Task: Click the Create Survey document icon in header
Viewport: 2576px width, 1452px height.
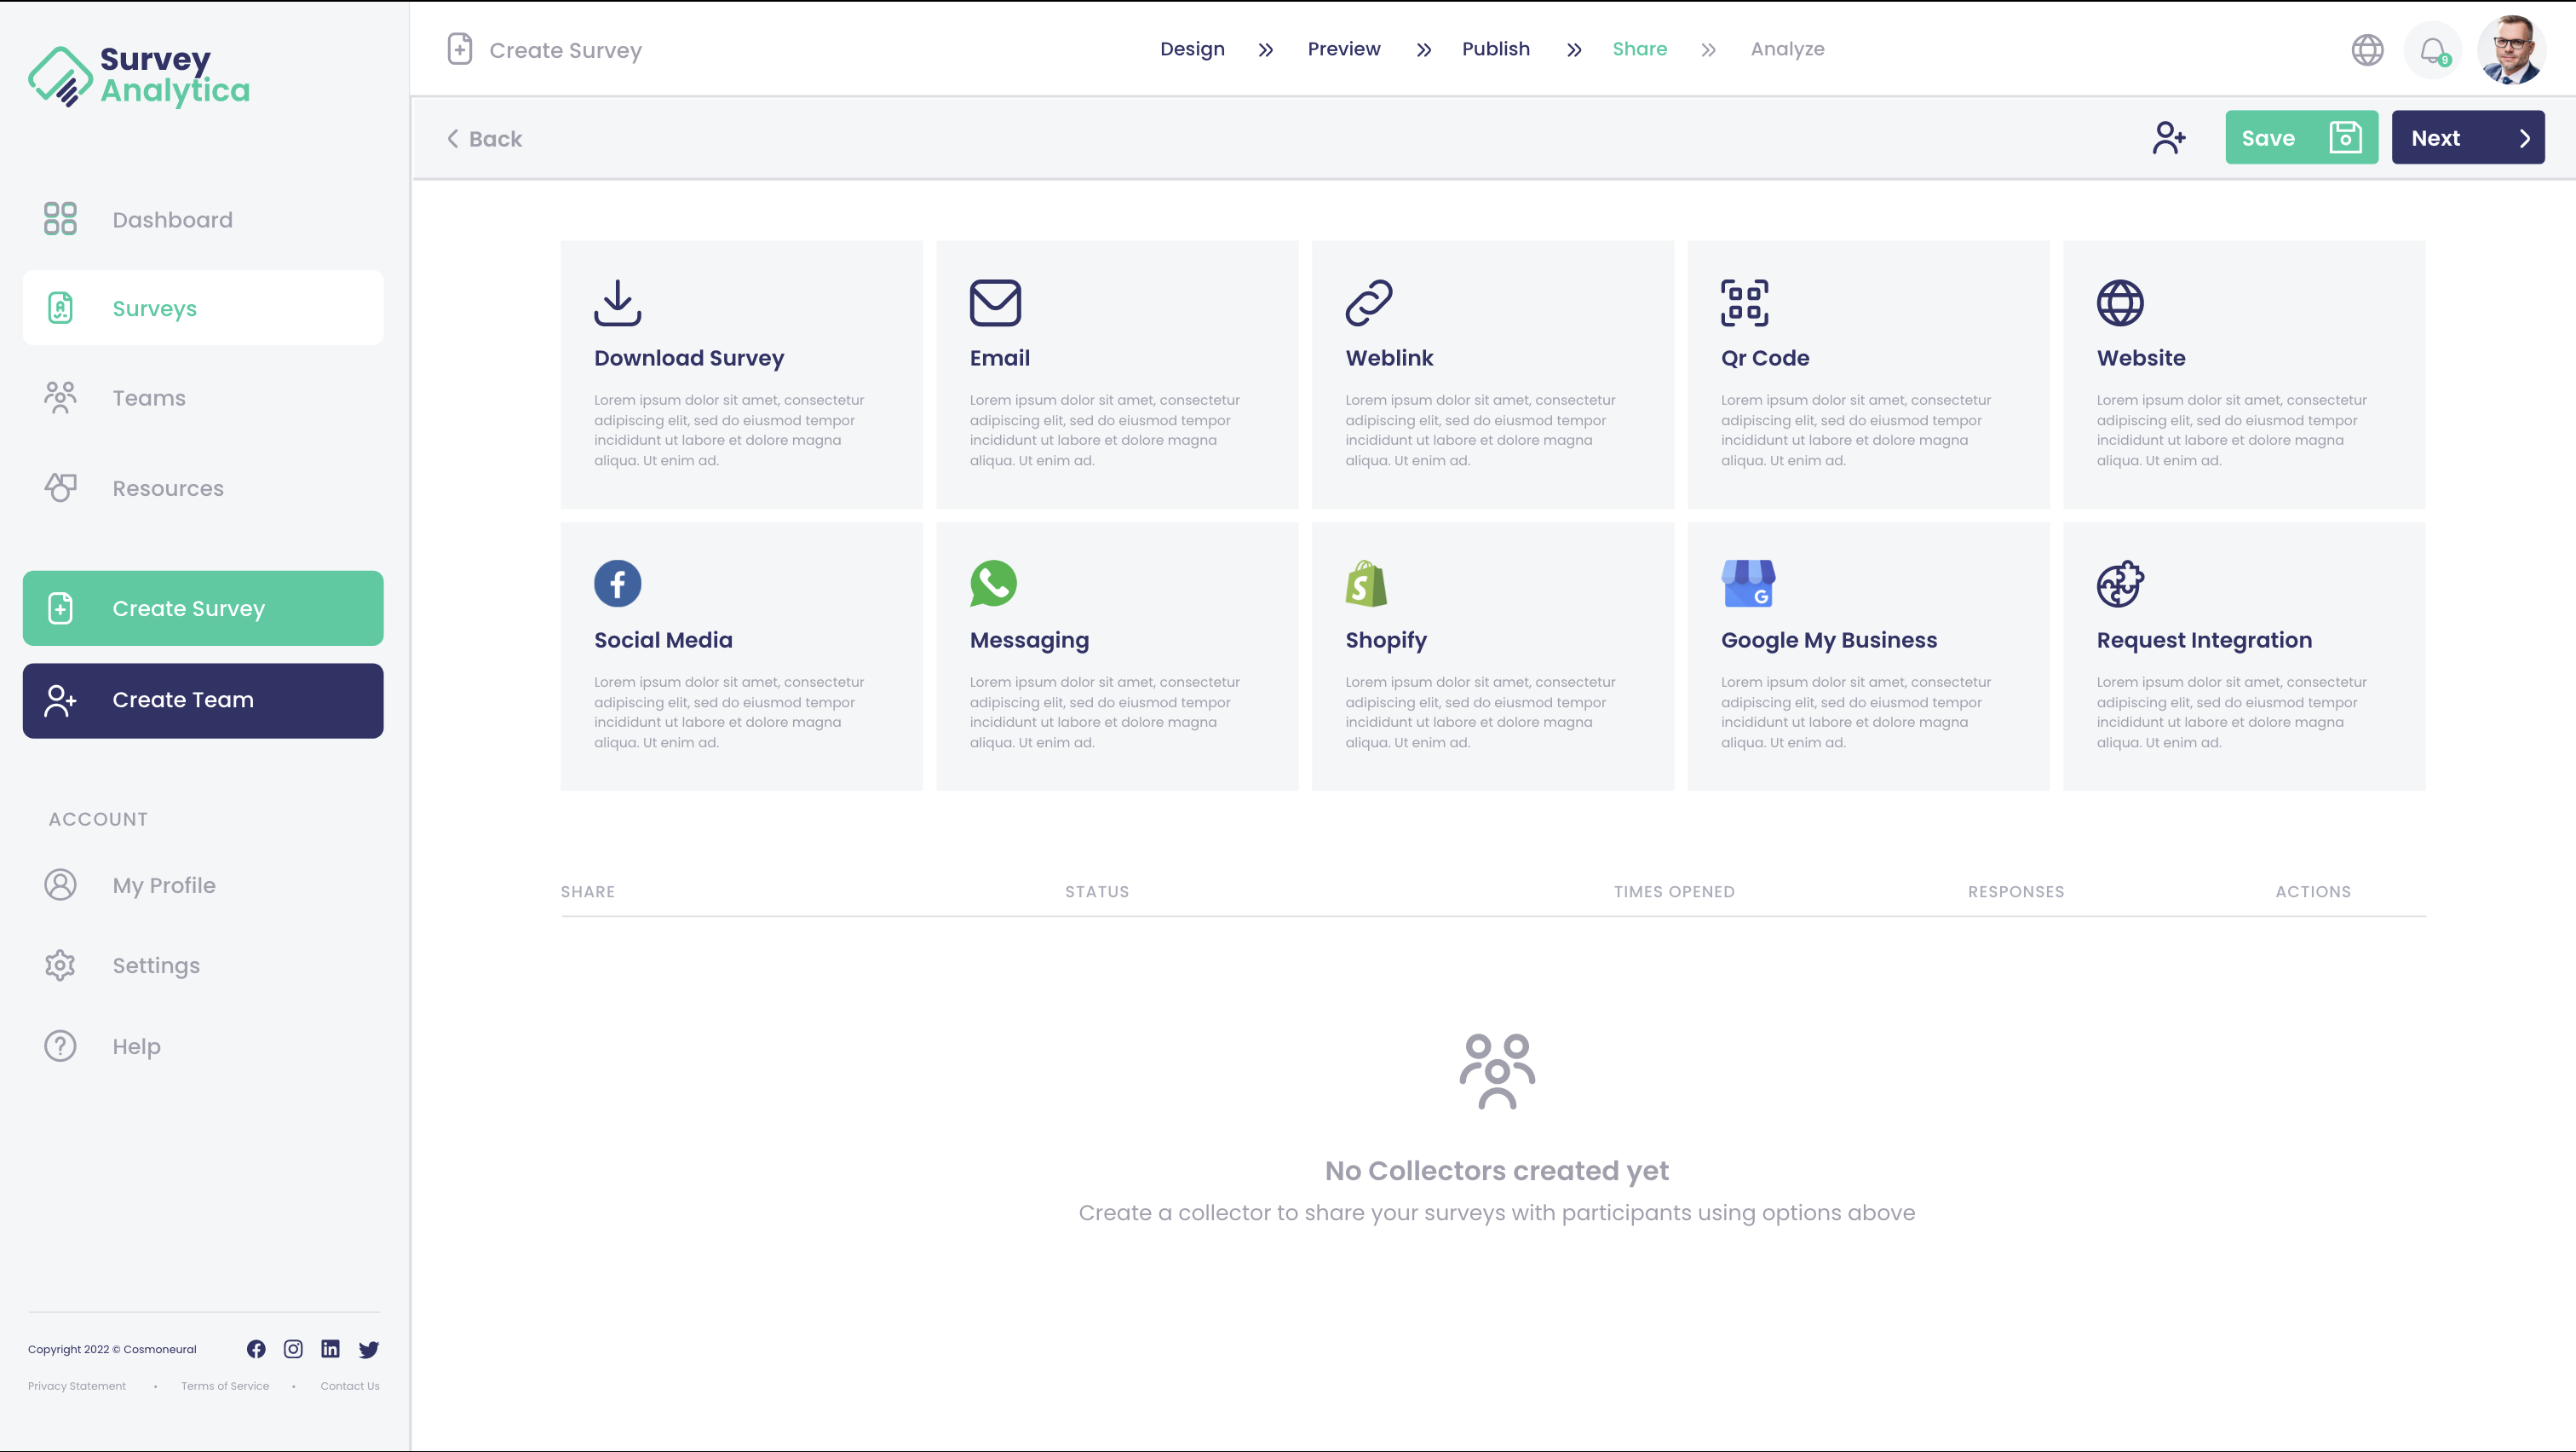Action: 459,49
